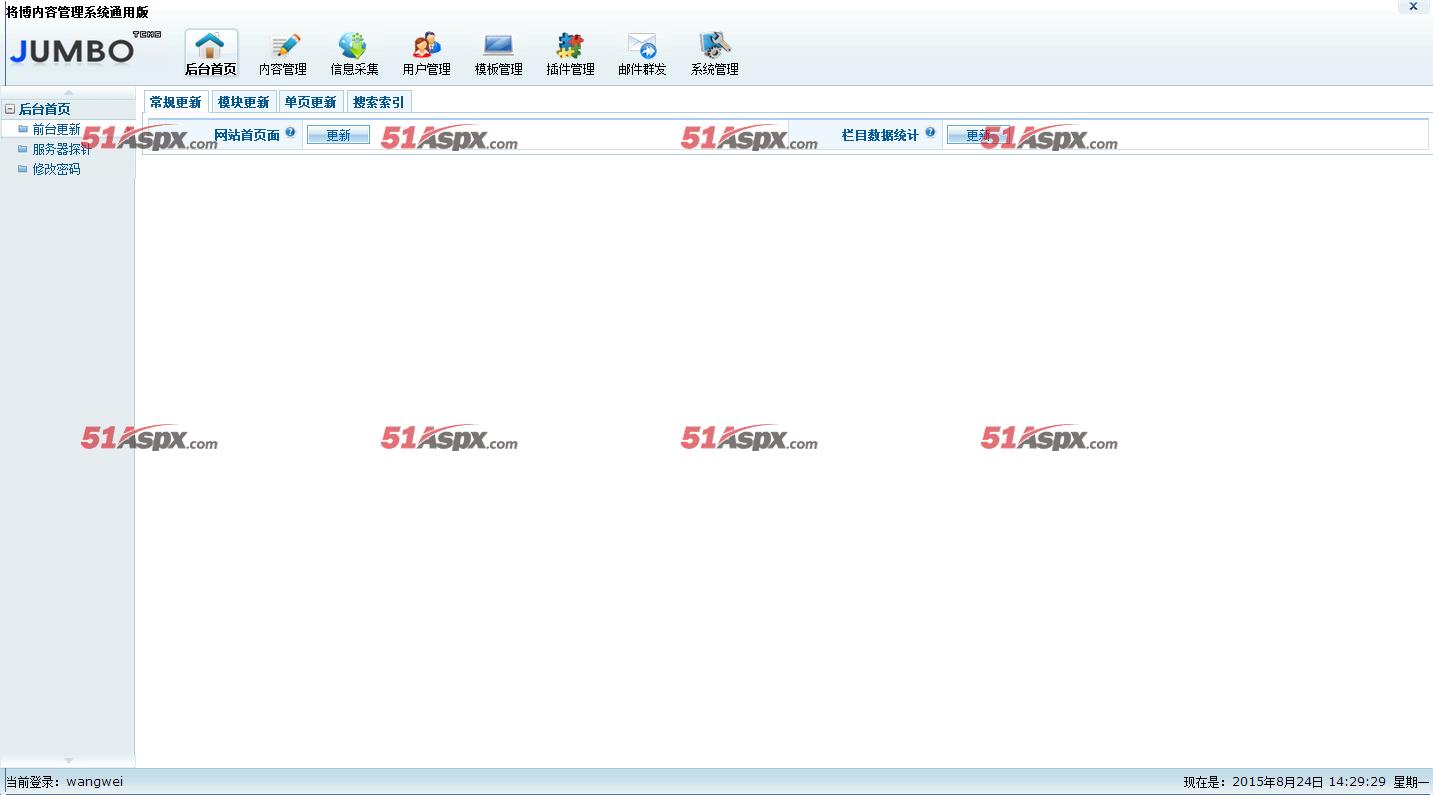Viewport: 1433px width, 795px height.
Task: Click 更新 button for 网站首页面
Action: 338,135
